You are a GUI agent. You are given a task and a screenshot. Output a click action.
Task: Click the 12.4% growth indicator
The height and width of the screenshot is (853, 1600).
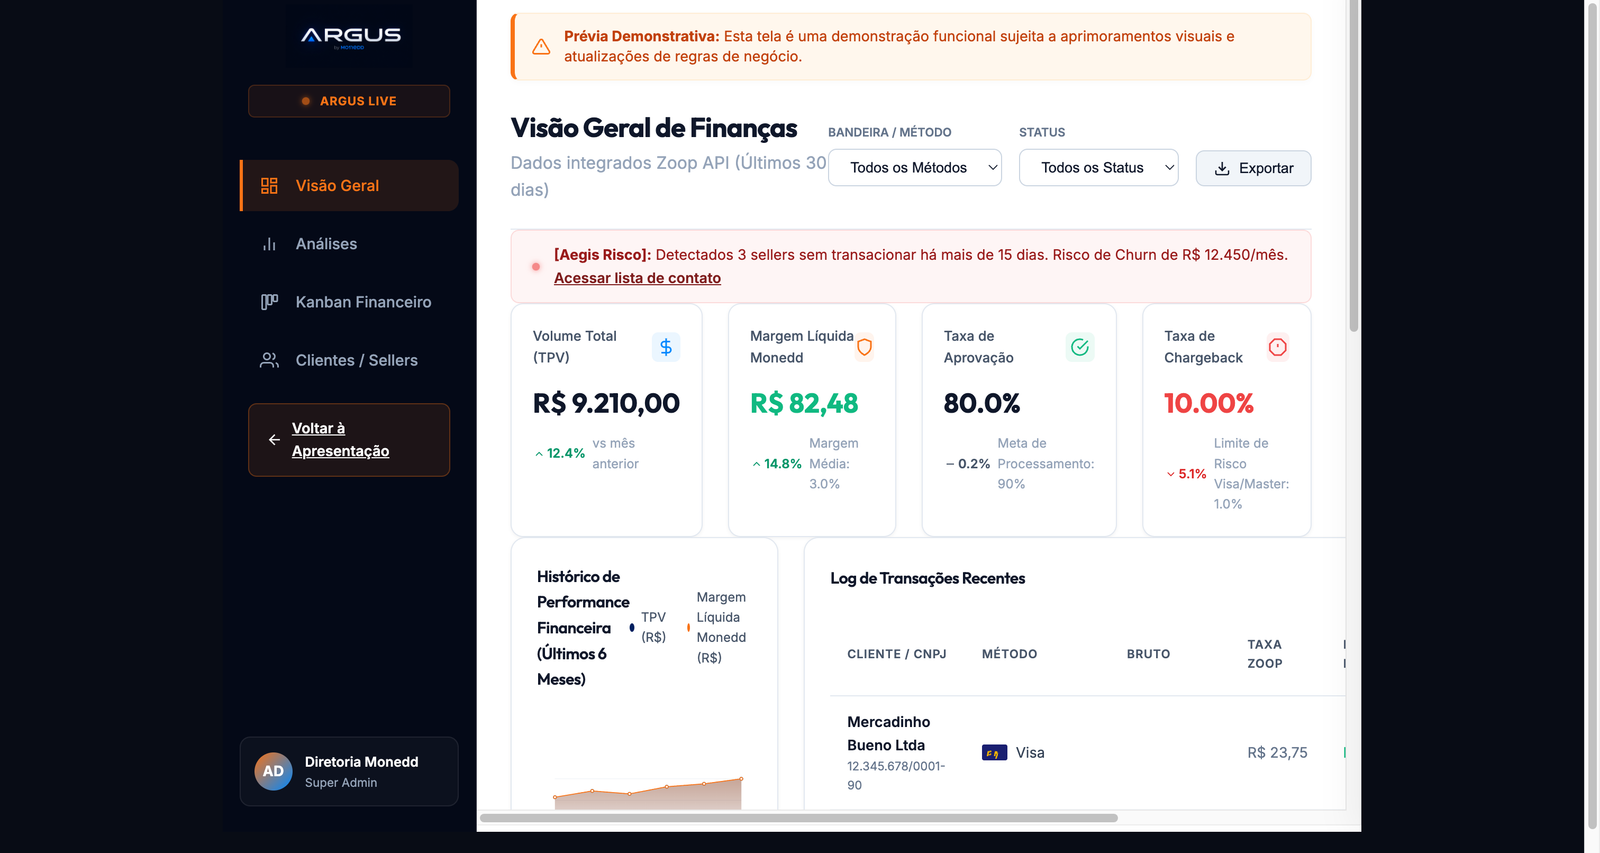tap(560, 453)
